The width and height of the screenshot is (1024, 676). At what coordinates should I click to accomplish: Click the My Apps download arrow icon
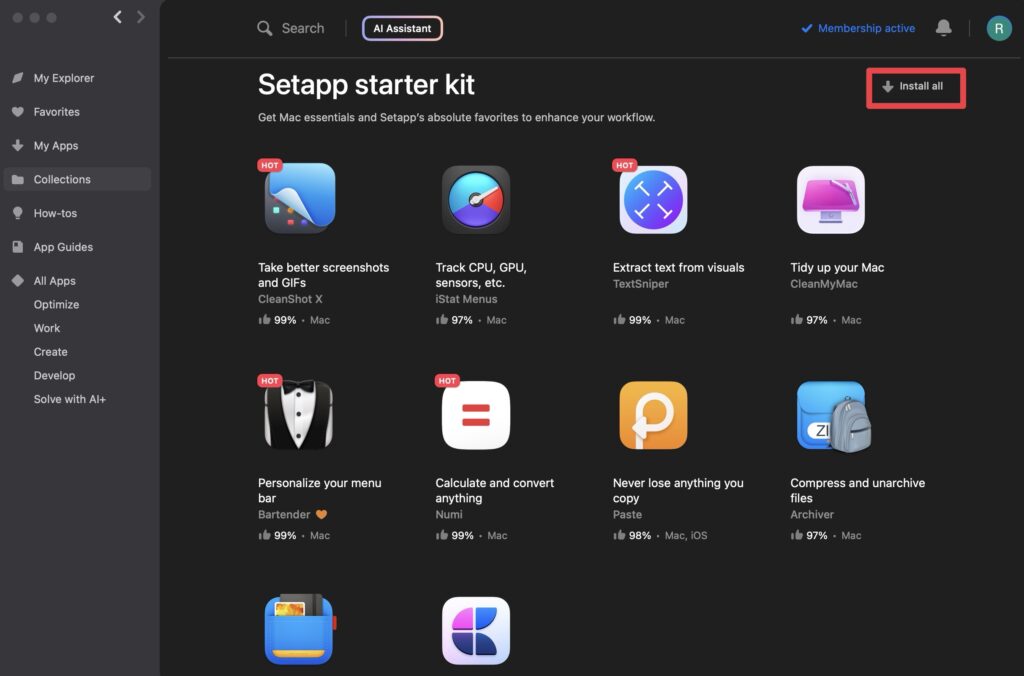point(18,145)
